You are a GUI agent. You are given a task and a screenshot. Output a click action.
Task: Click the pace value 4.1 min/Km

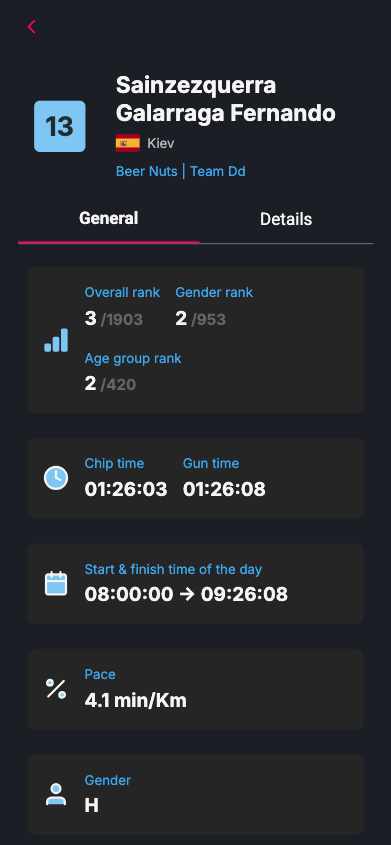(136, 700)
